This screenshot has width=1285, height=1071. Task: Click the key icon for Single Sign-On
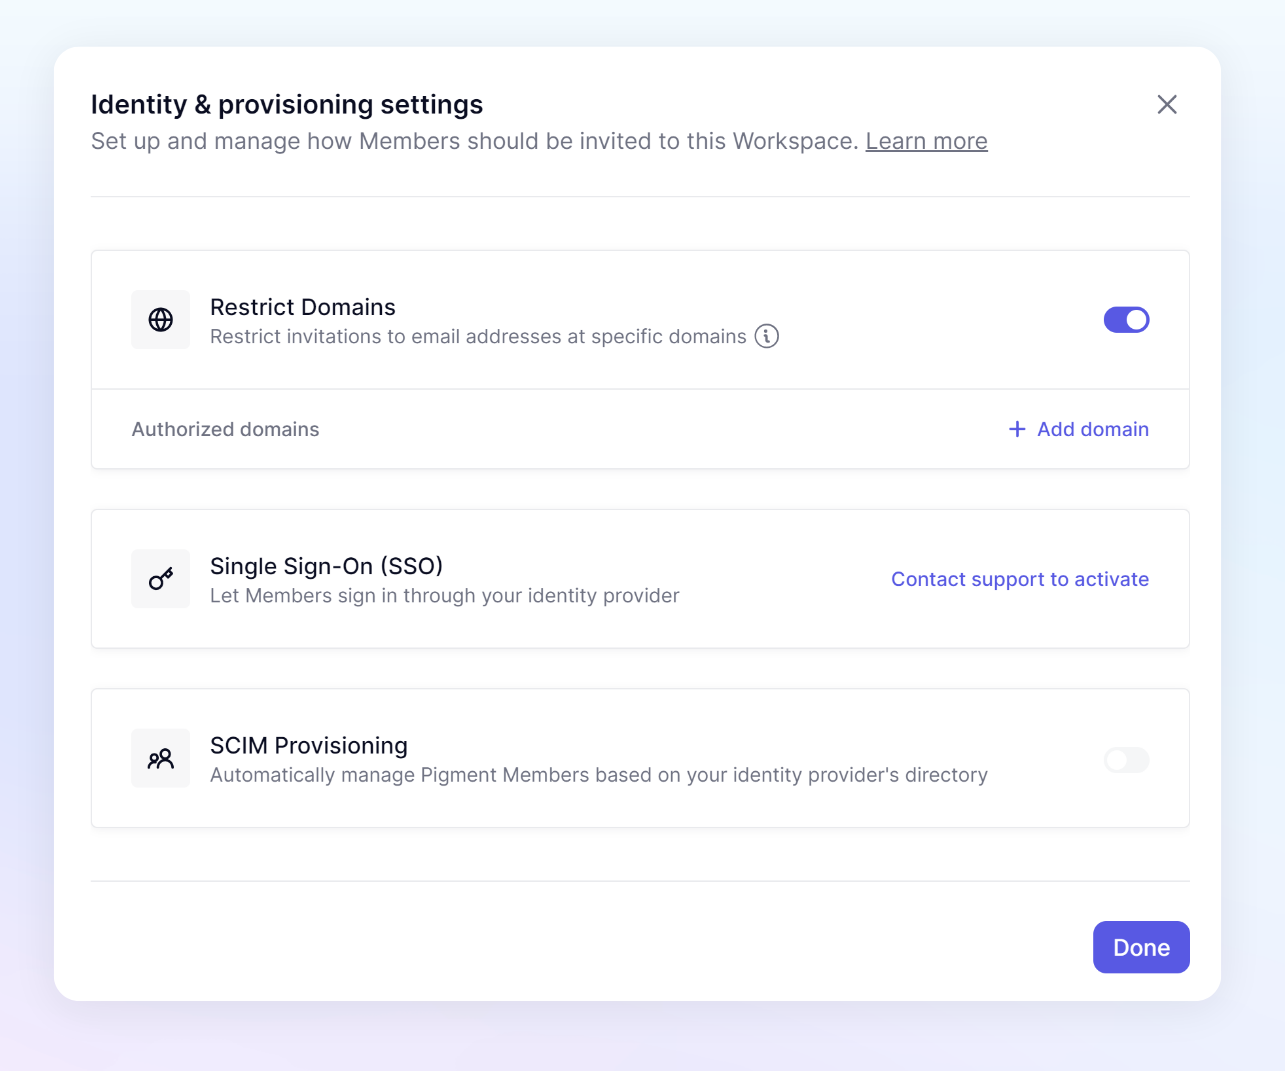[x=161, y=579]
